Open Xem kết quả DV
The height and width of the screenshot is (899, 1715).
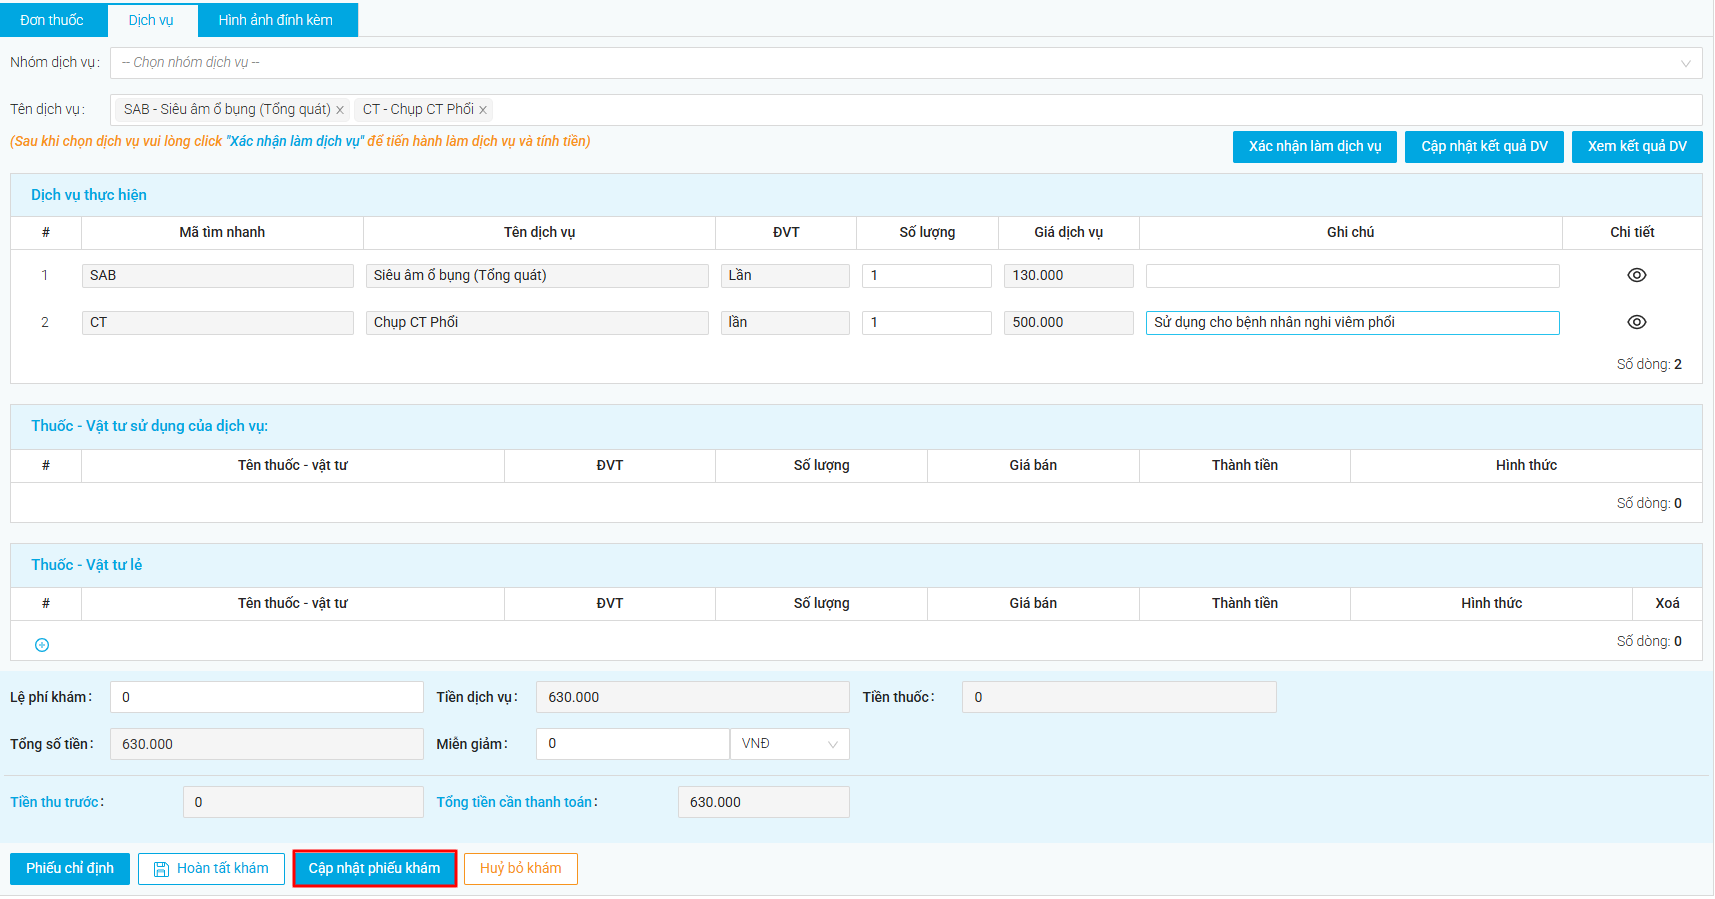[x=1637, y=147]
